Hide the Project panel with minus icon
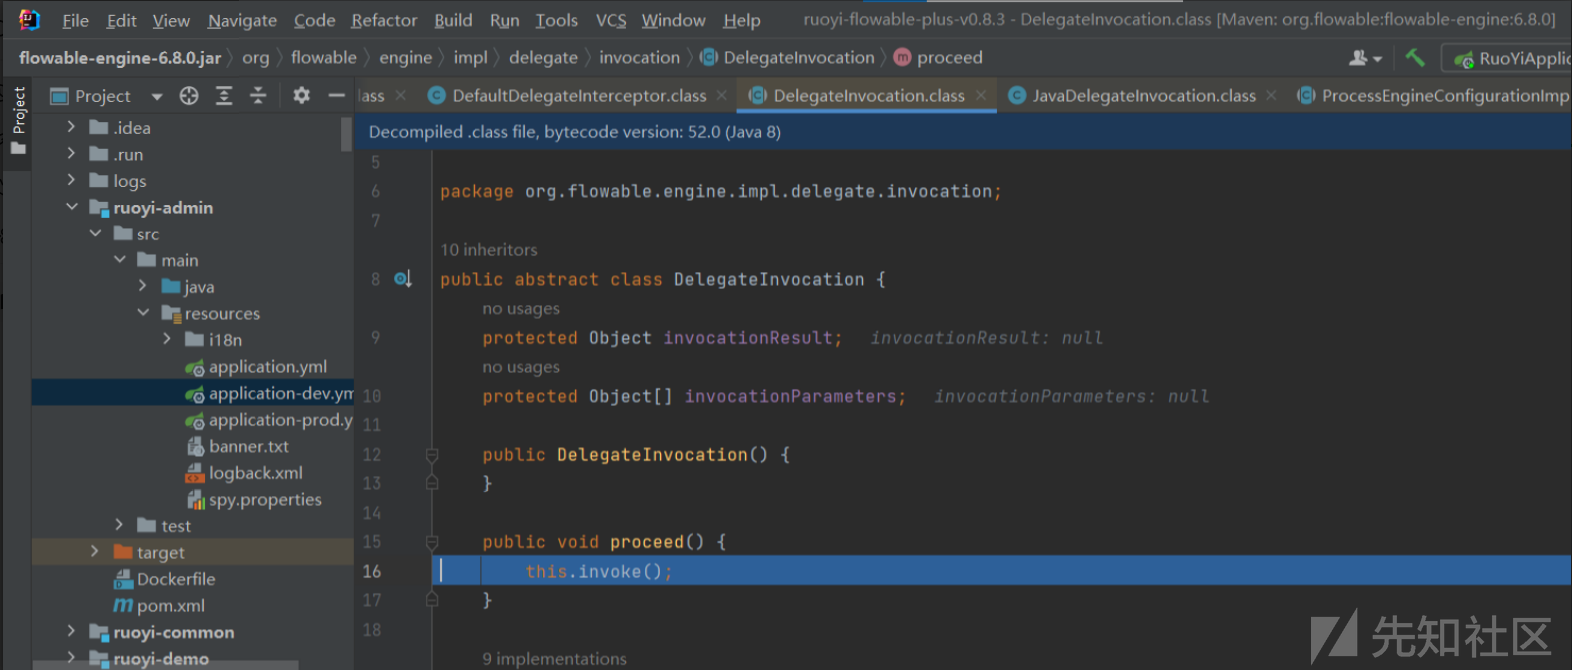Viewport: 1572px width, 670px height. [x=336, y=96]
